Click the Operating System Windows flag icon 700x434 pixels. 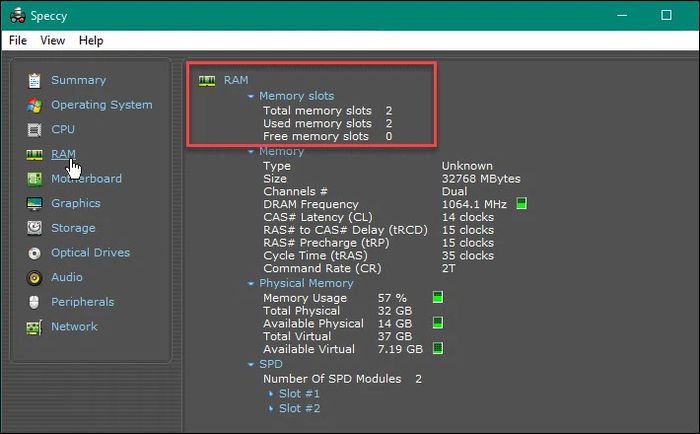[34, 105]
